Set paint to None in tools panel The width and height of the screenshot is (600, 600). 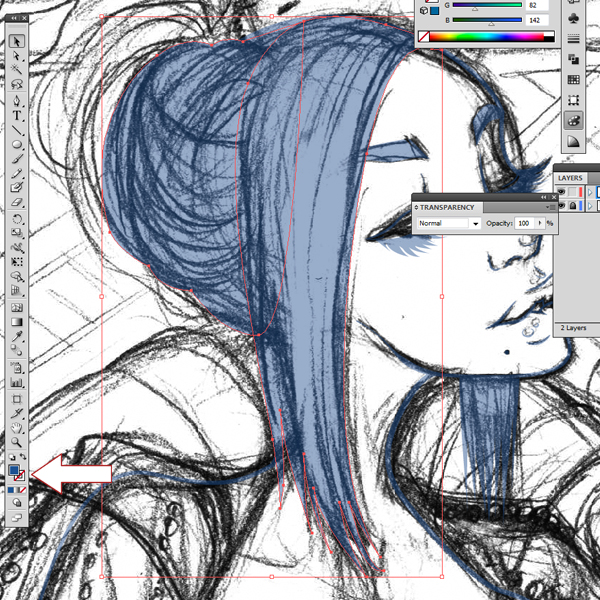click(23, 490)
